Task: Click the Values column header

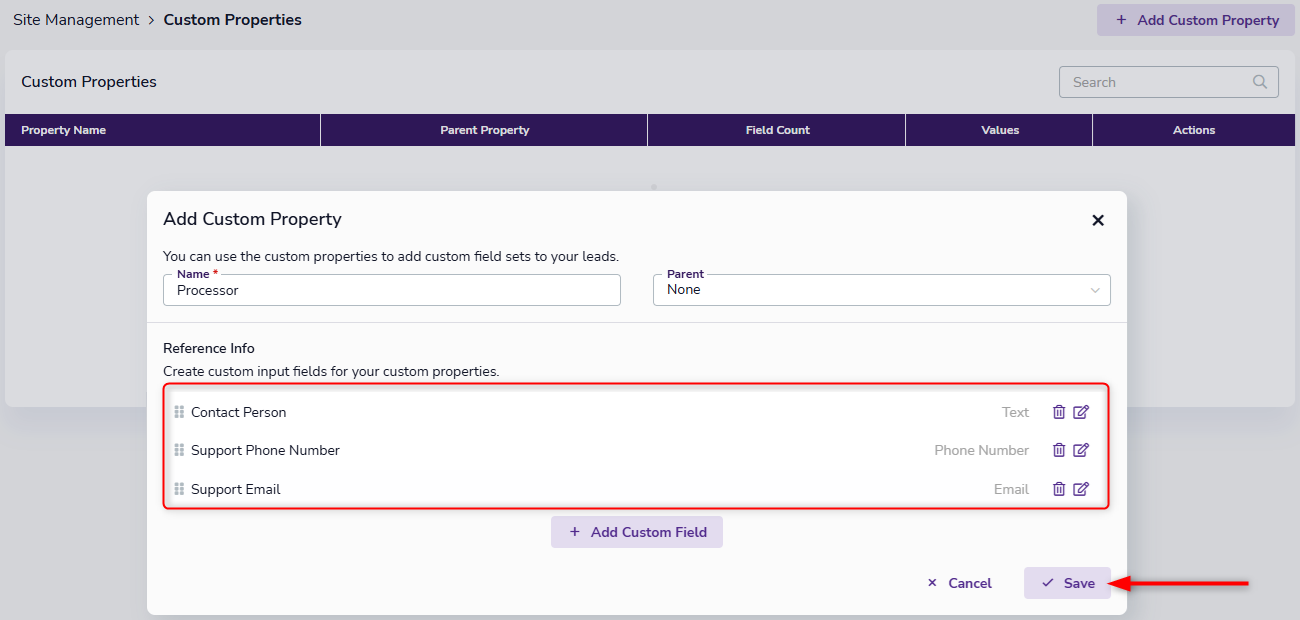Action: [x=999, y=130]
